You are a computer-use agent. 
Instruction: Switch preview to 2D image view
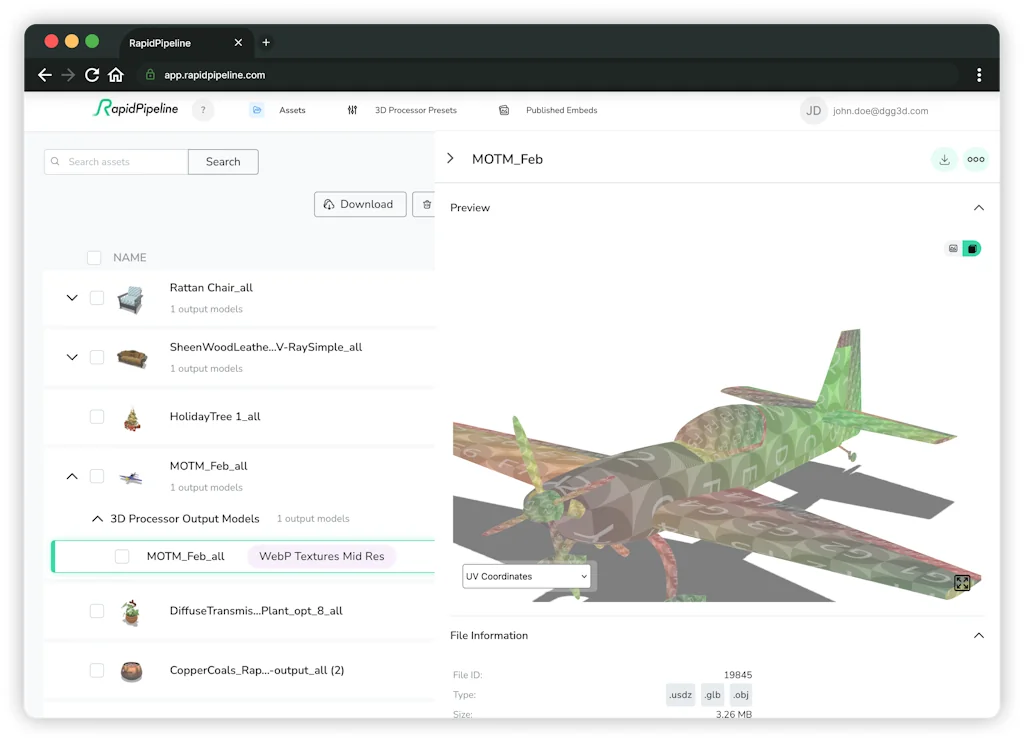pos(952,248)
